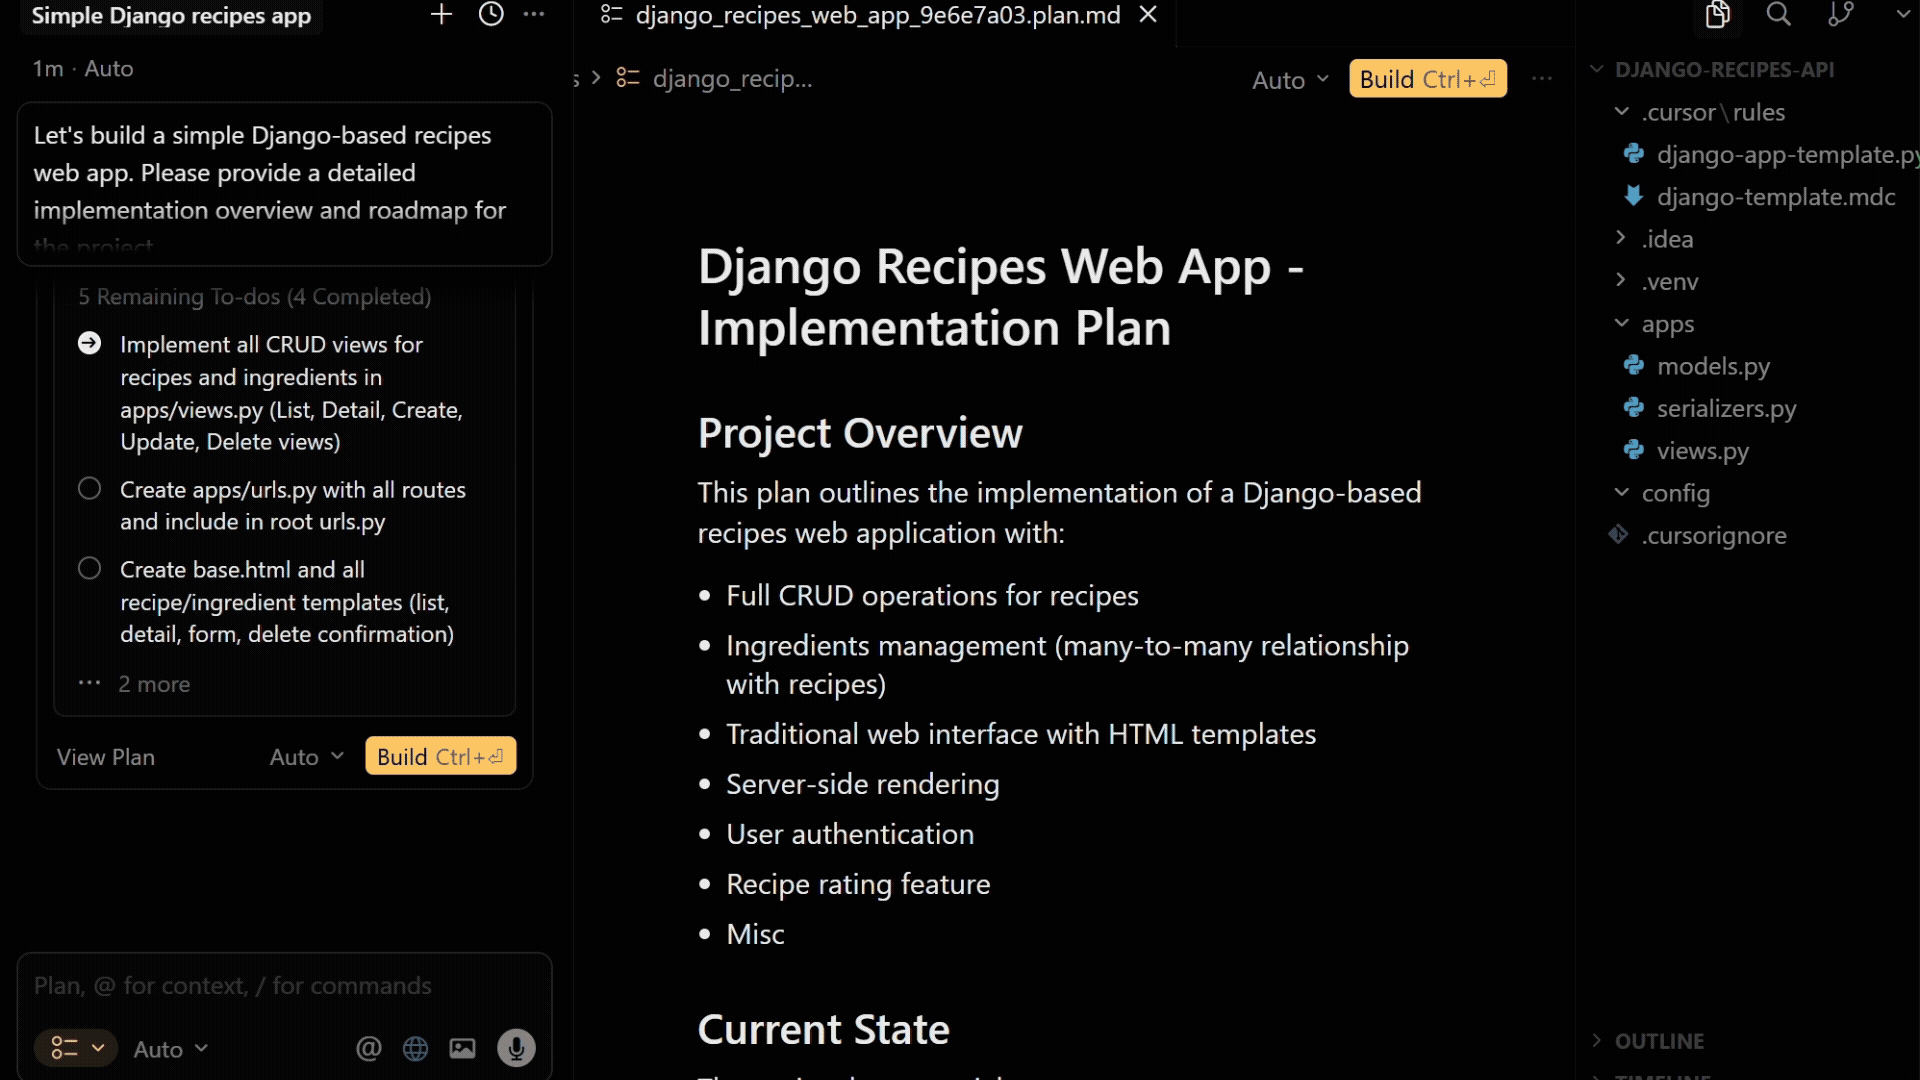Open web search globe icon
Image resolution: width=1920 pixels, height=1080 pixels.
point(416,1048)
